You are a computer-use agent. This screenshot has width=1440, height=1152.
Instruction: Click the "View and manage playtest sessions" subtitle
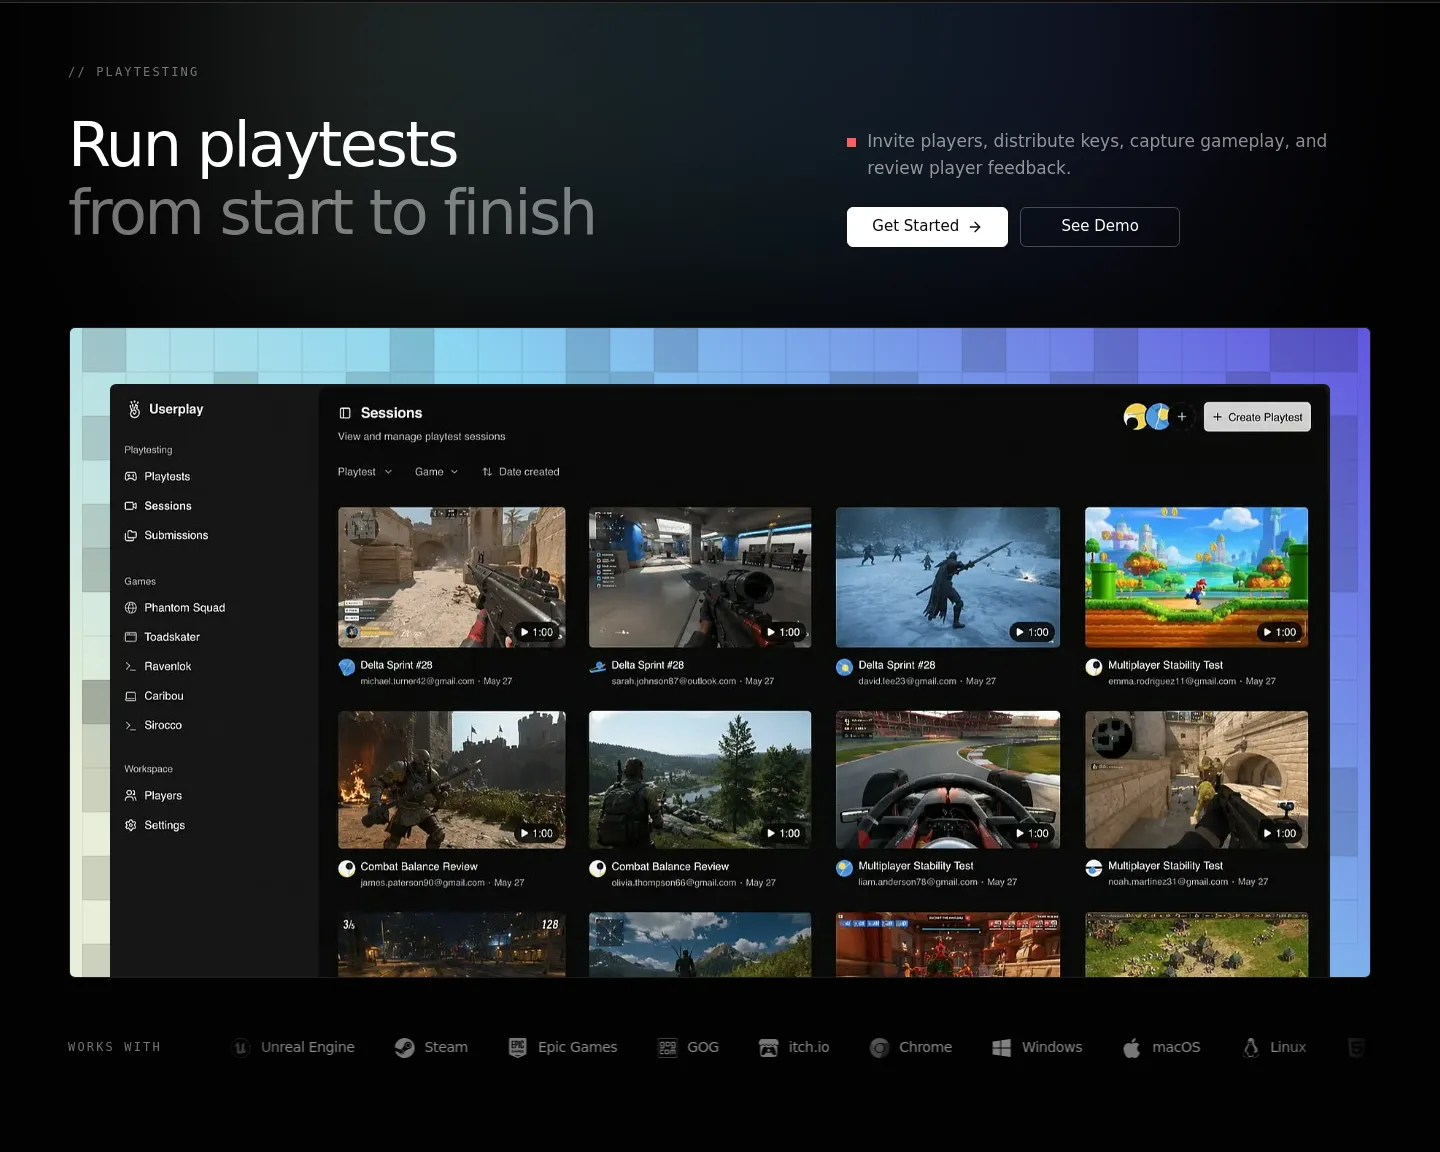[422, 437]
